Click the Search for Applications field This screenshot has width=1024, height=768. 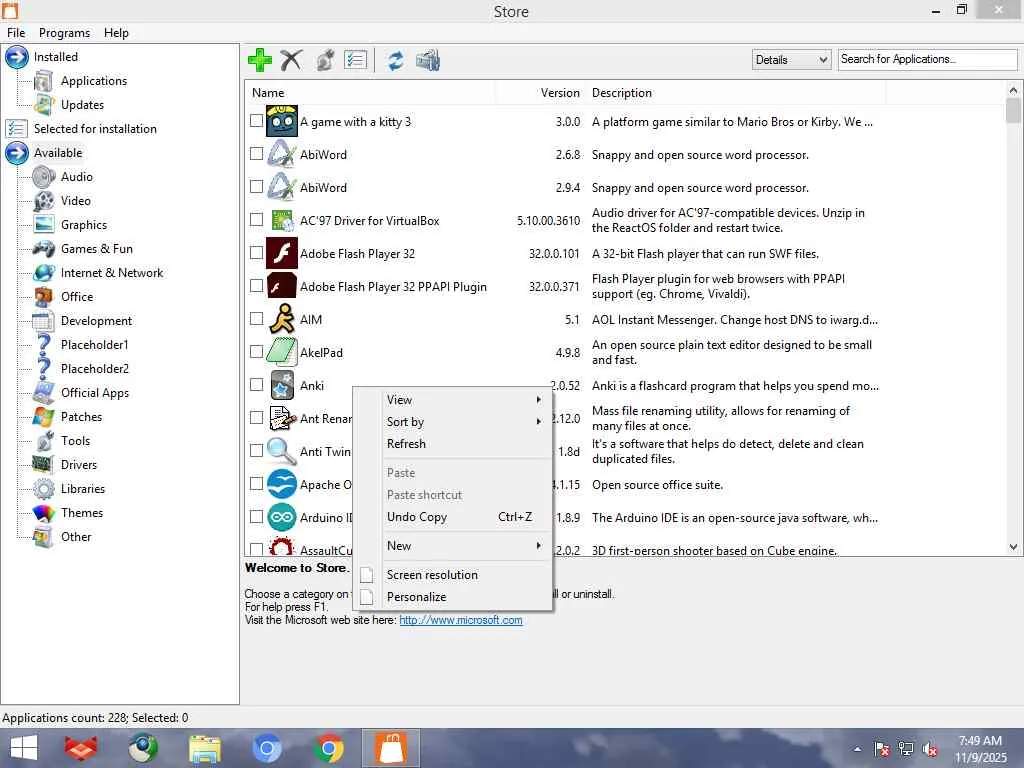(x=927, y=59)
